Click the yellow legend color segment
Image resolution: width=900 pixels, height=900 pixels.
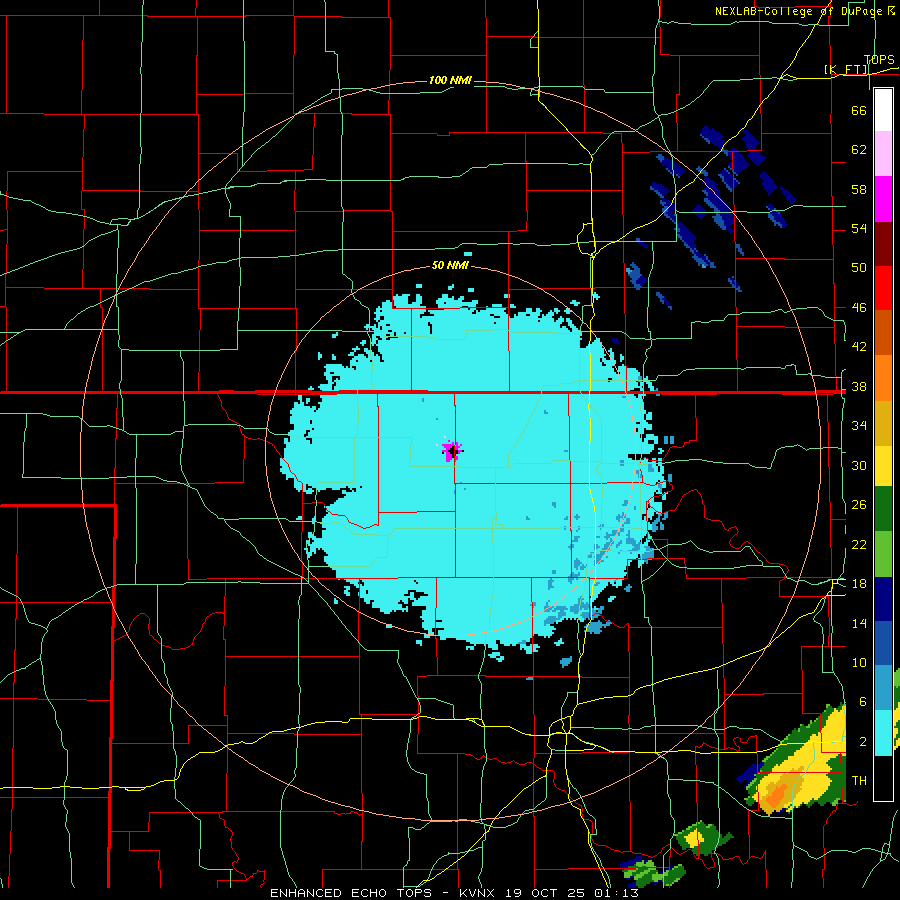883,465
